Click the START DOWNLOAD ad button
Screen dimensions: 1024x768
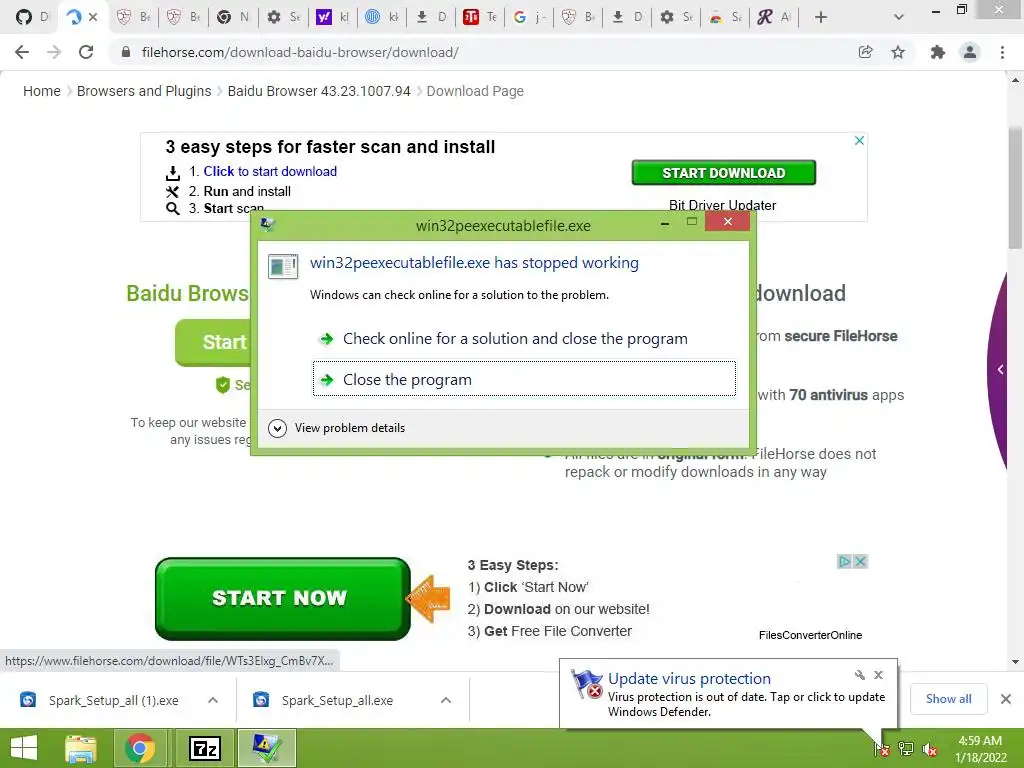[x=724, y=172]
